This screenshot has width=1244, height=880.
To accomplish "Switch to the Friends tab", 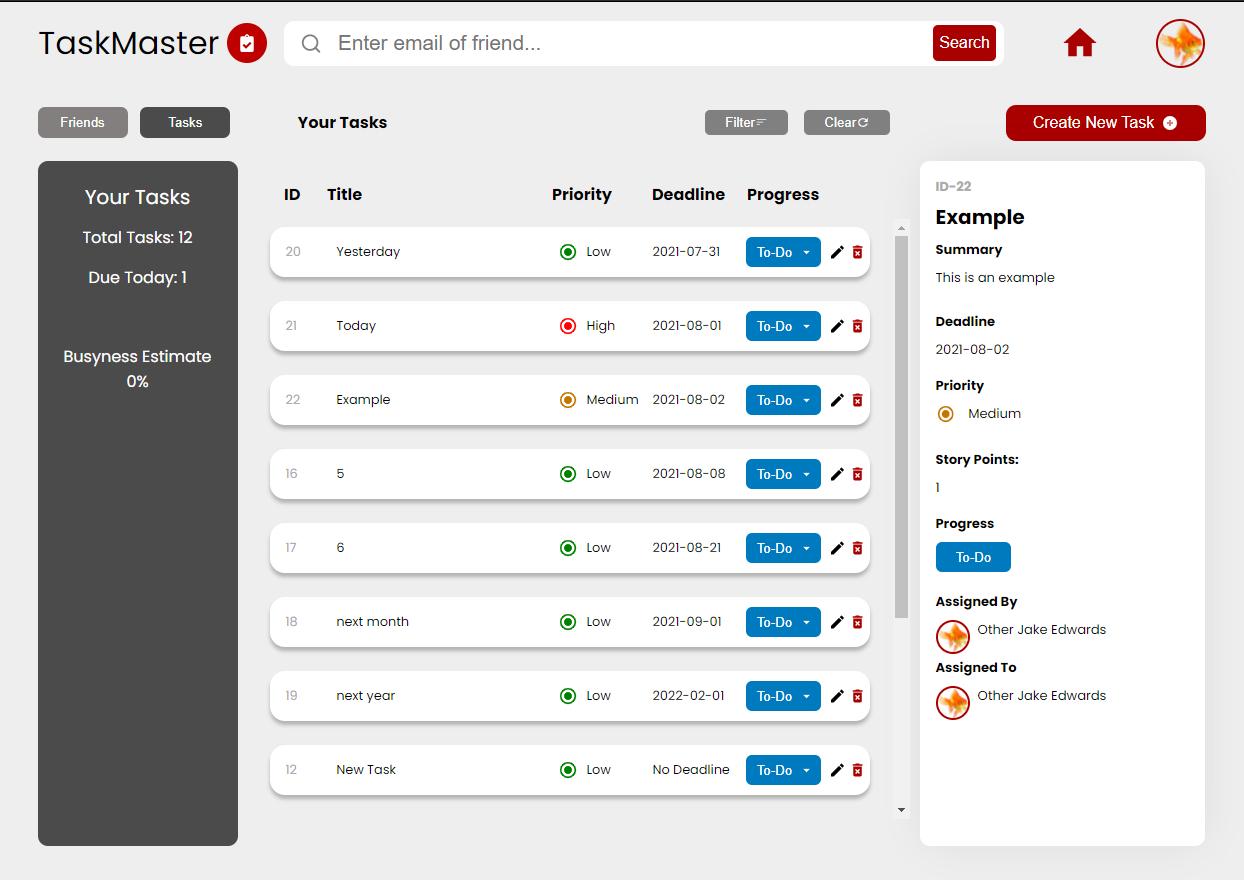I will pyautogui.click(x=83, y=122).
